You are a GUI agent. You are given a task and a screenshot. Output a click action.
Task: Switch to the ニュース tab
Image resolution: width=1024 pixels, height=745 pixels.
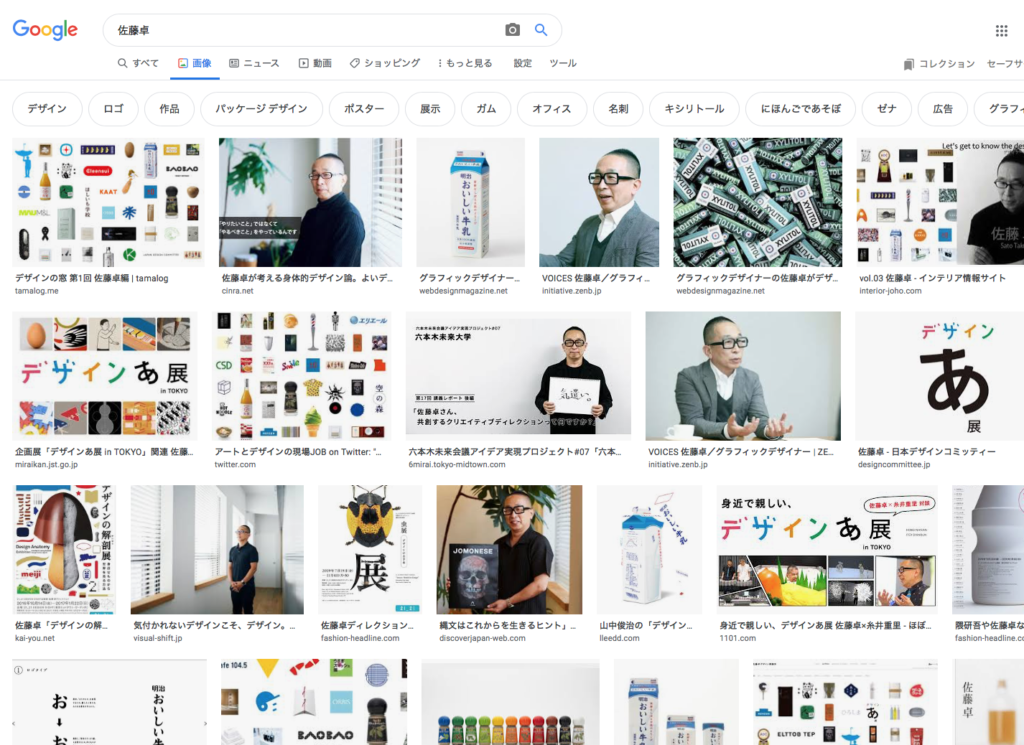(254, 63)
